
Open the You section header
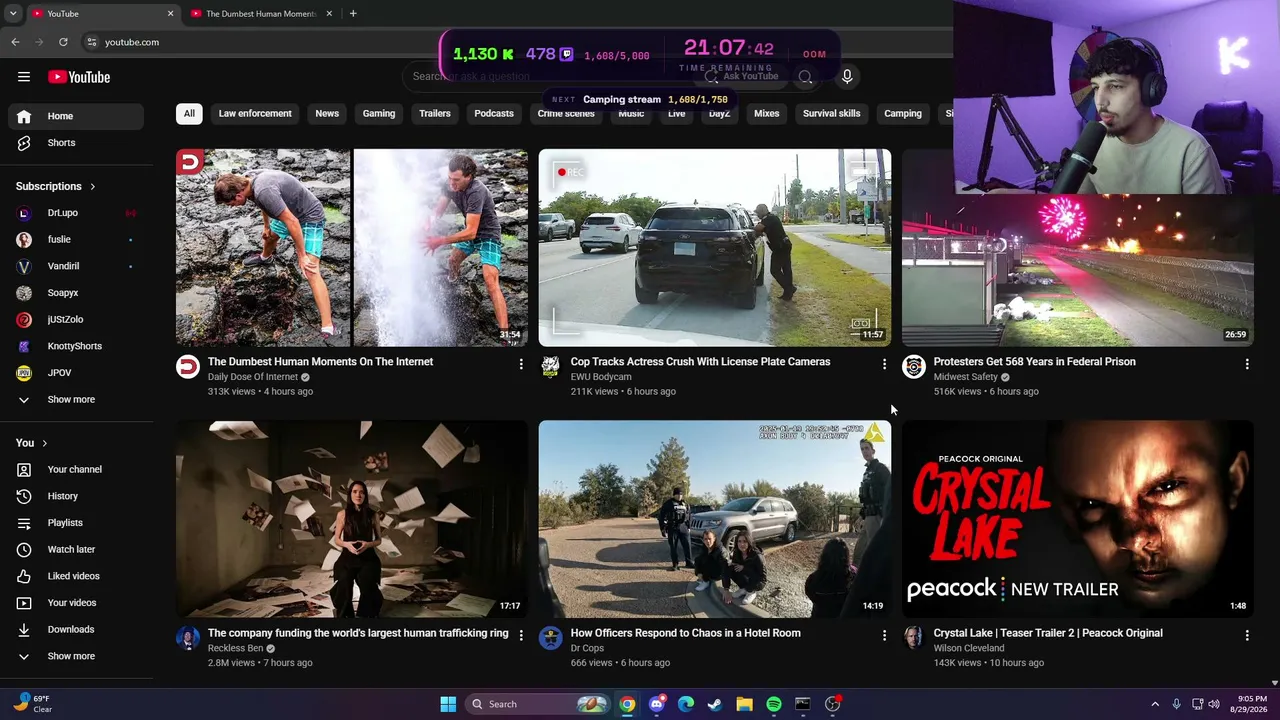click(x=32, y=443)
